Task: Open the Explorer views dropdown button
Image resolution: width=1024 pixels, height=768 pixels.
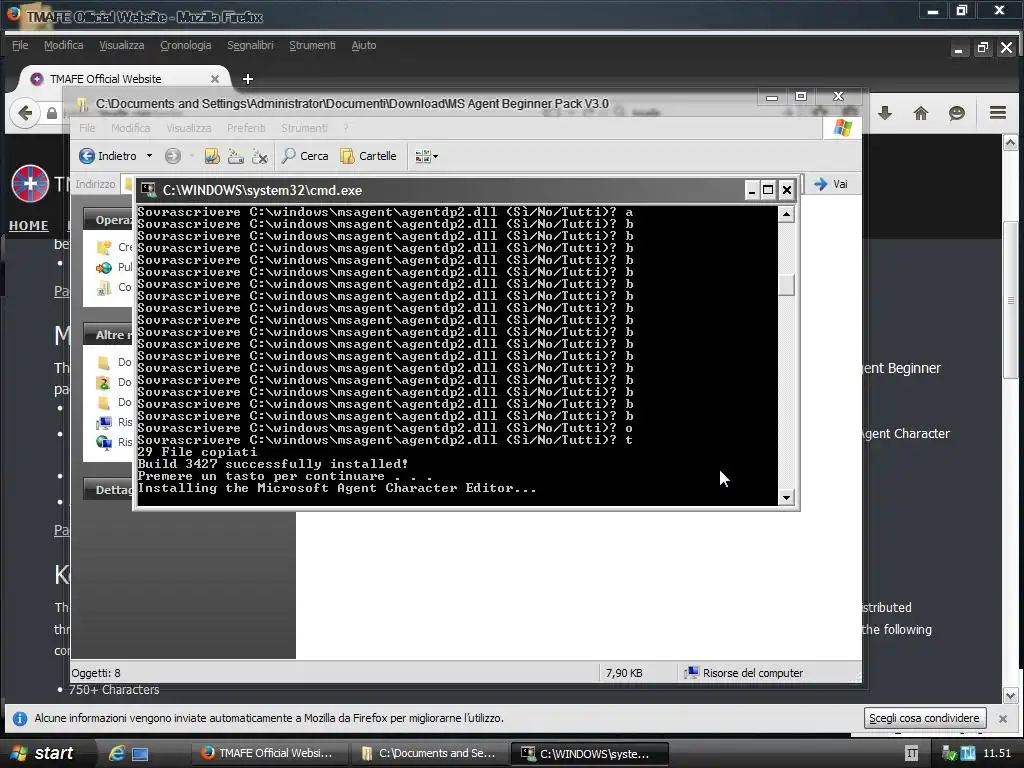Action: point(426,155)
